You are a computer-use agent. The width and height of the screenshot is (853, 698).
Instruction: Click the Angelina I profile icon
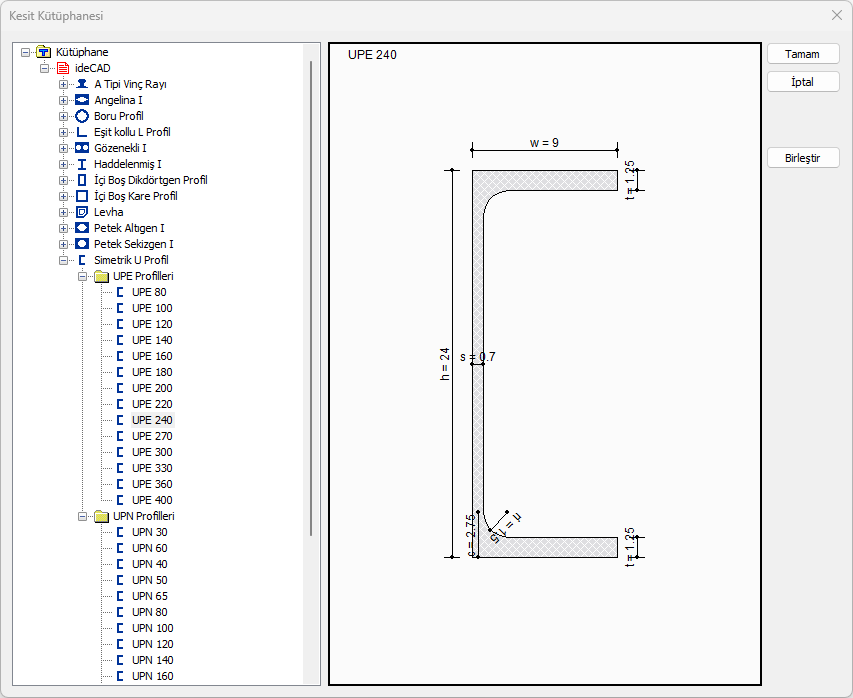point(82,100)
